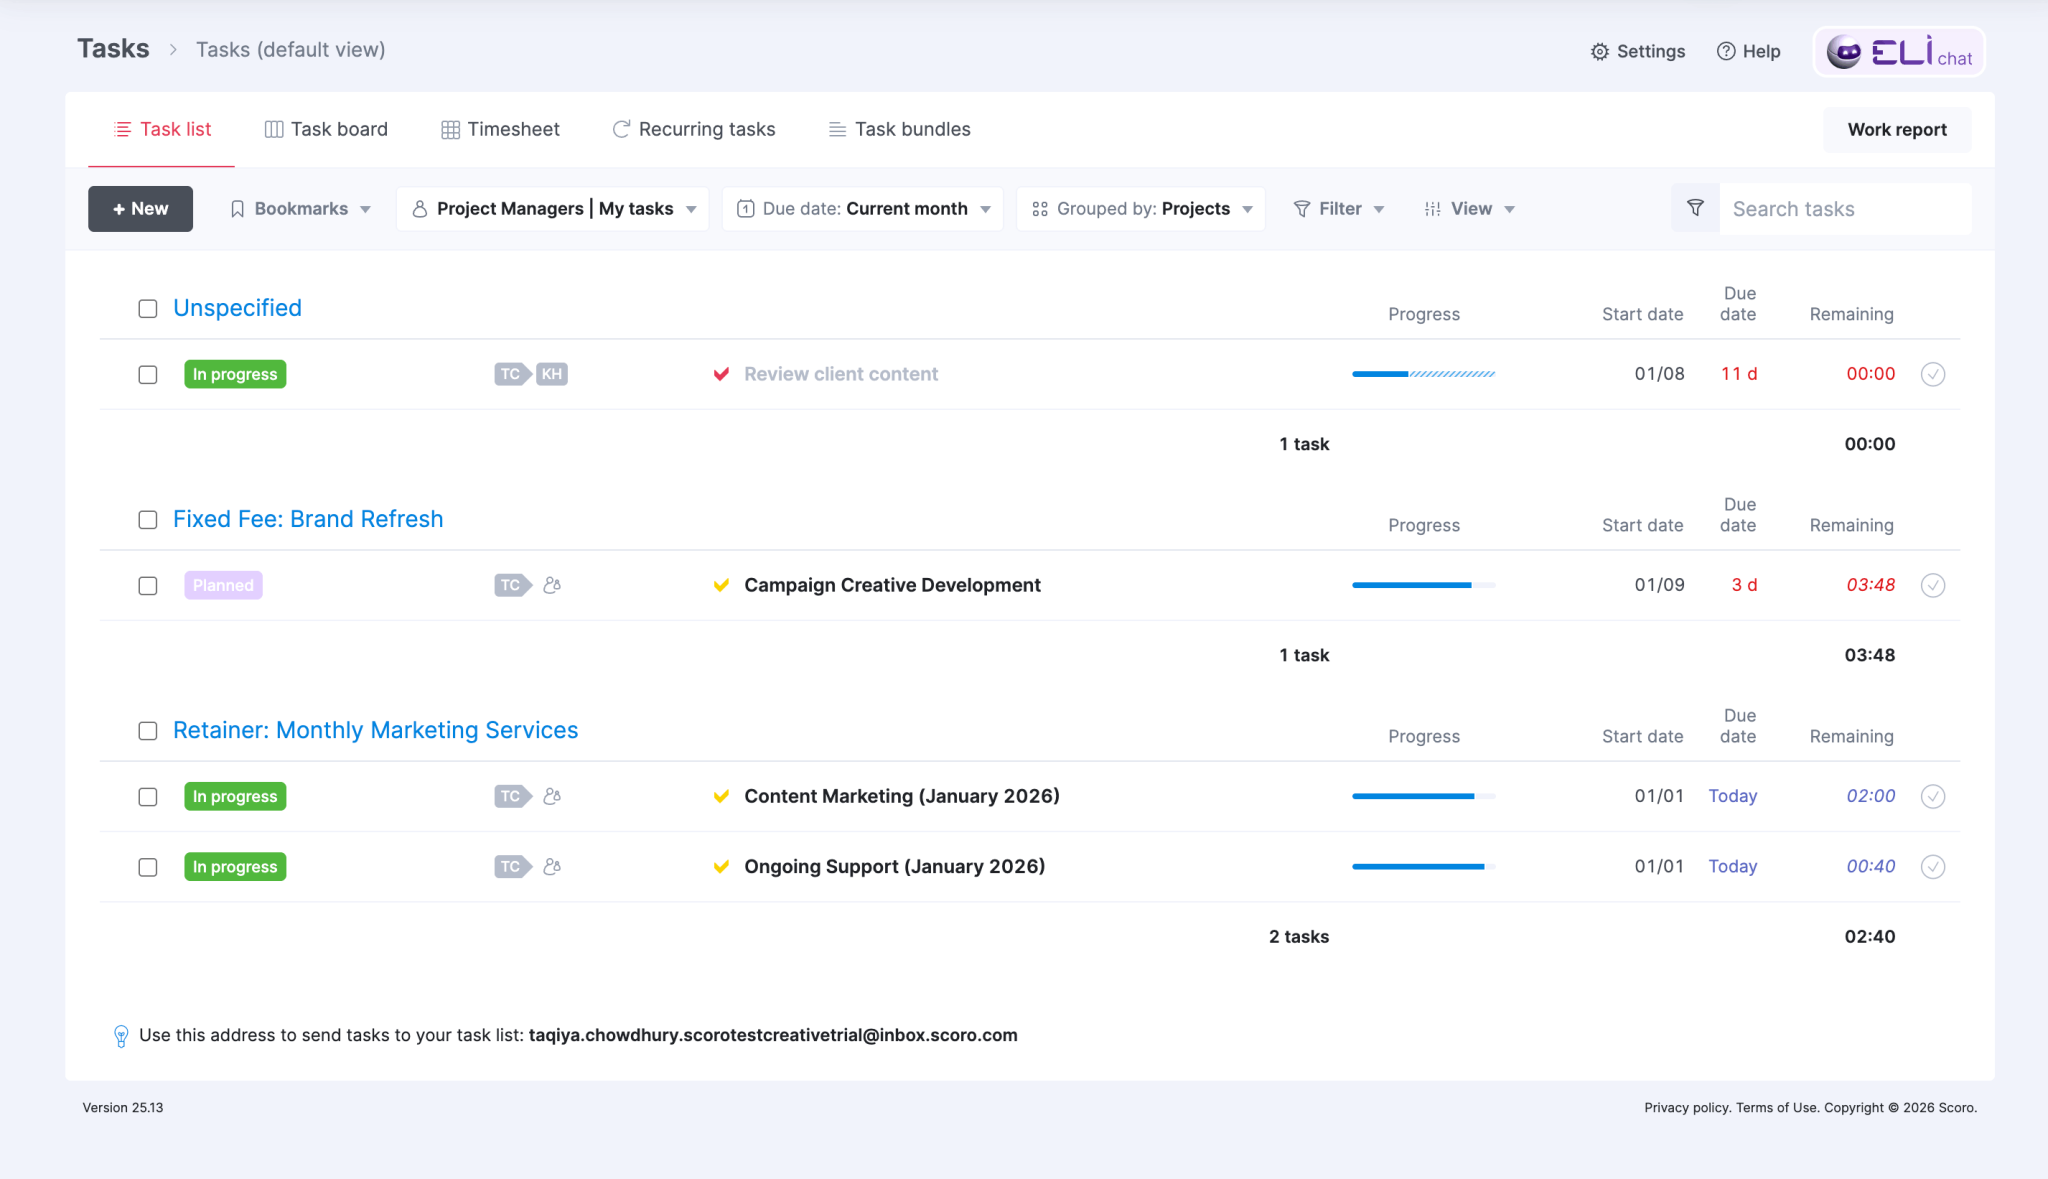Check the box beside Fixed Fee: Brand Refresh group
2048x1179 pixels.
click(147, 519)
